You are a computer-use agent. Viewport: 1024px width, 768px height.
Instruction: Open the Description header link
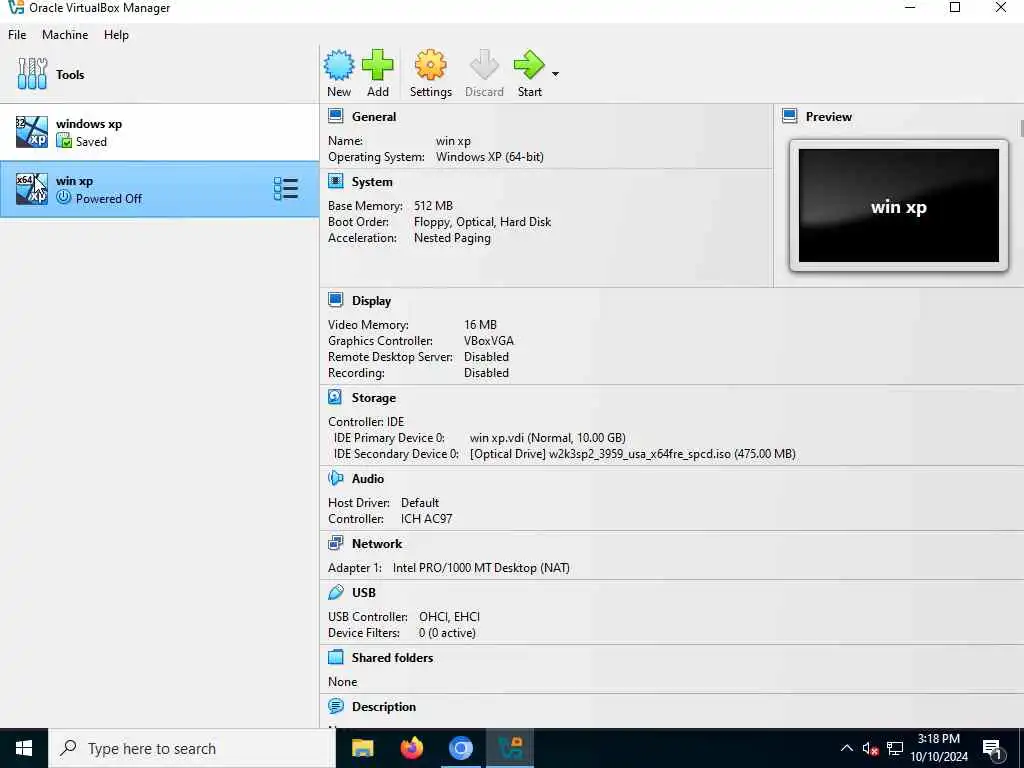(384, 707)
